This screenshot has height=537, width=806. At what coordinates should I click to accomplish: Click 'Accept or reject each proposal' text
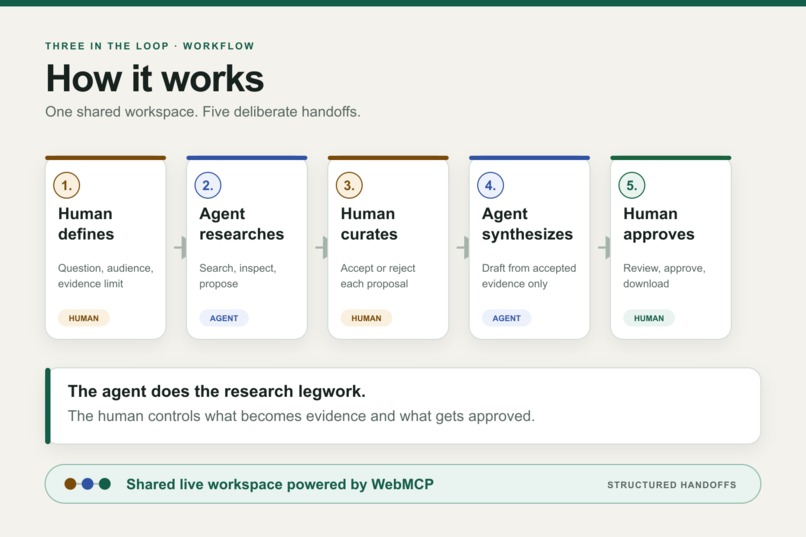[x=378, y=276]
